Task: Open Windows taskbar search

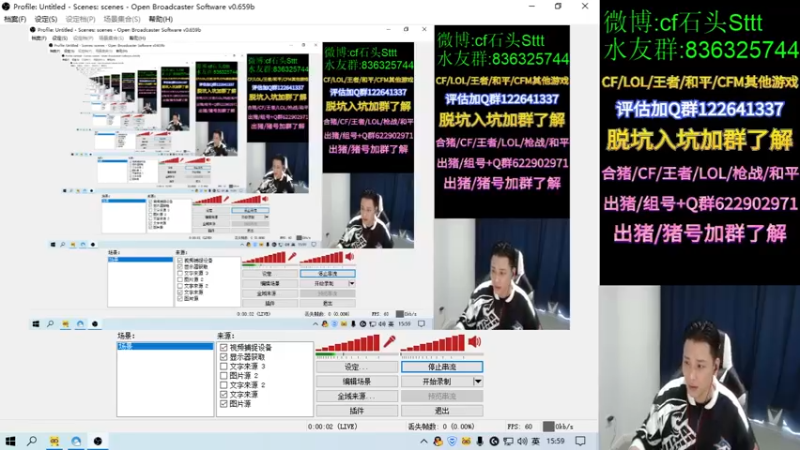Action: 32,441
